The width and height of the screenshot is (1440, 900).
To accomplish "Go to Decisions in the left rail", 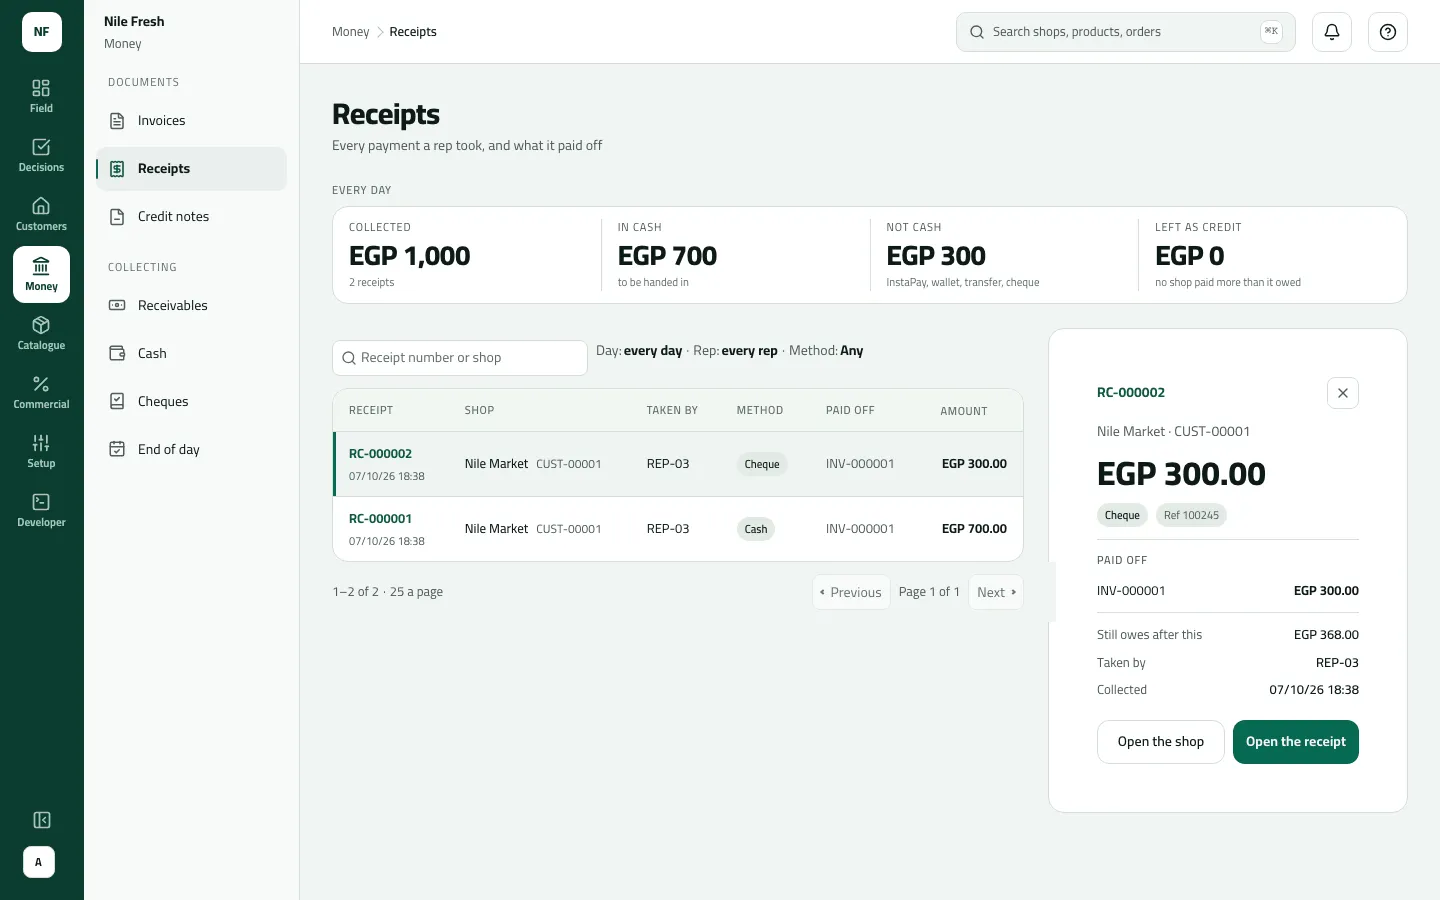I will coord(41,156).
